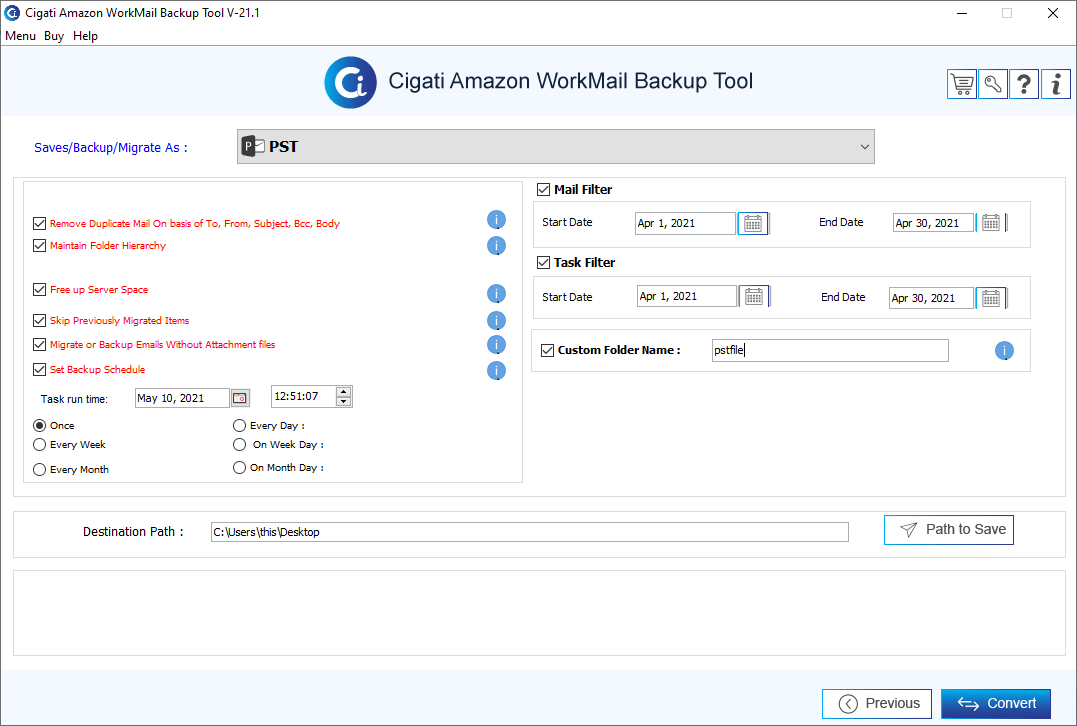Click Mail Filter End Date field Apr 30, 2021
The width and height of the screenshot is (1077, 726).
933,223
